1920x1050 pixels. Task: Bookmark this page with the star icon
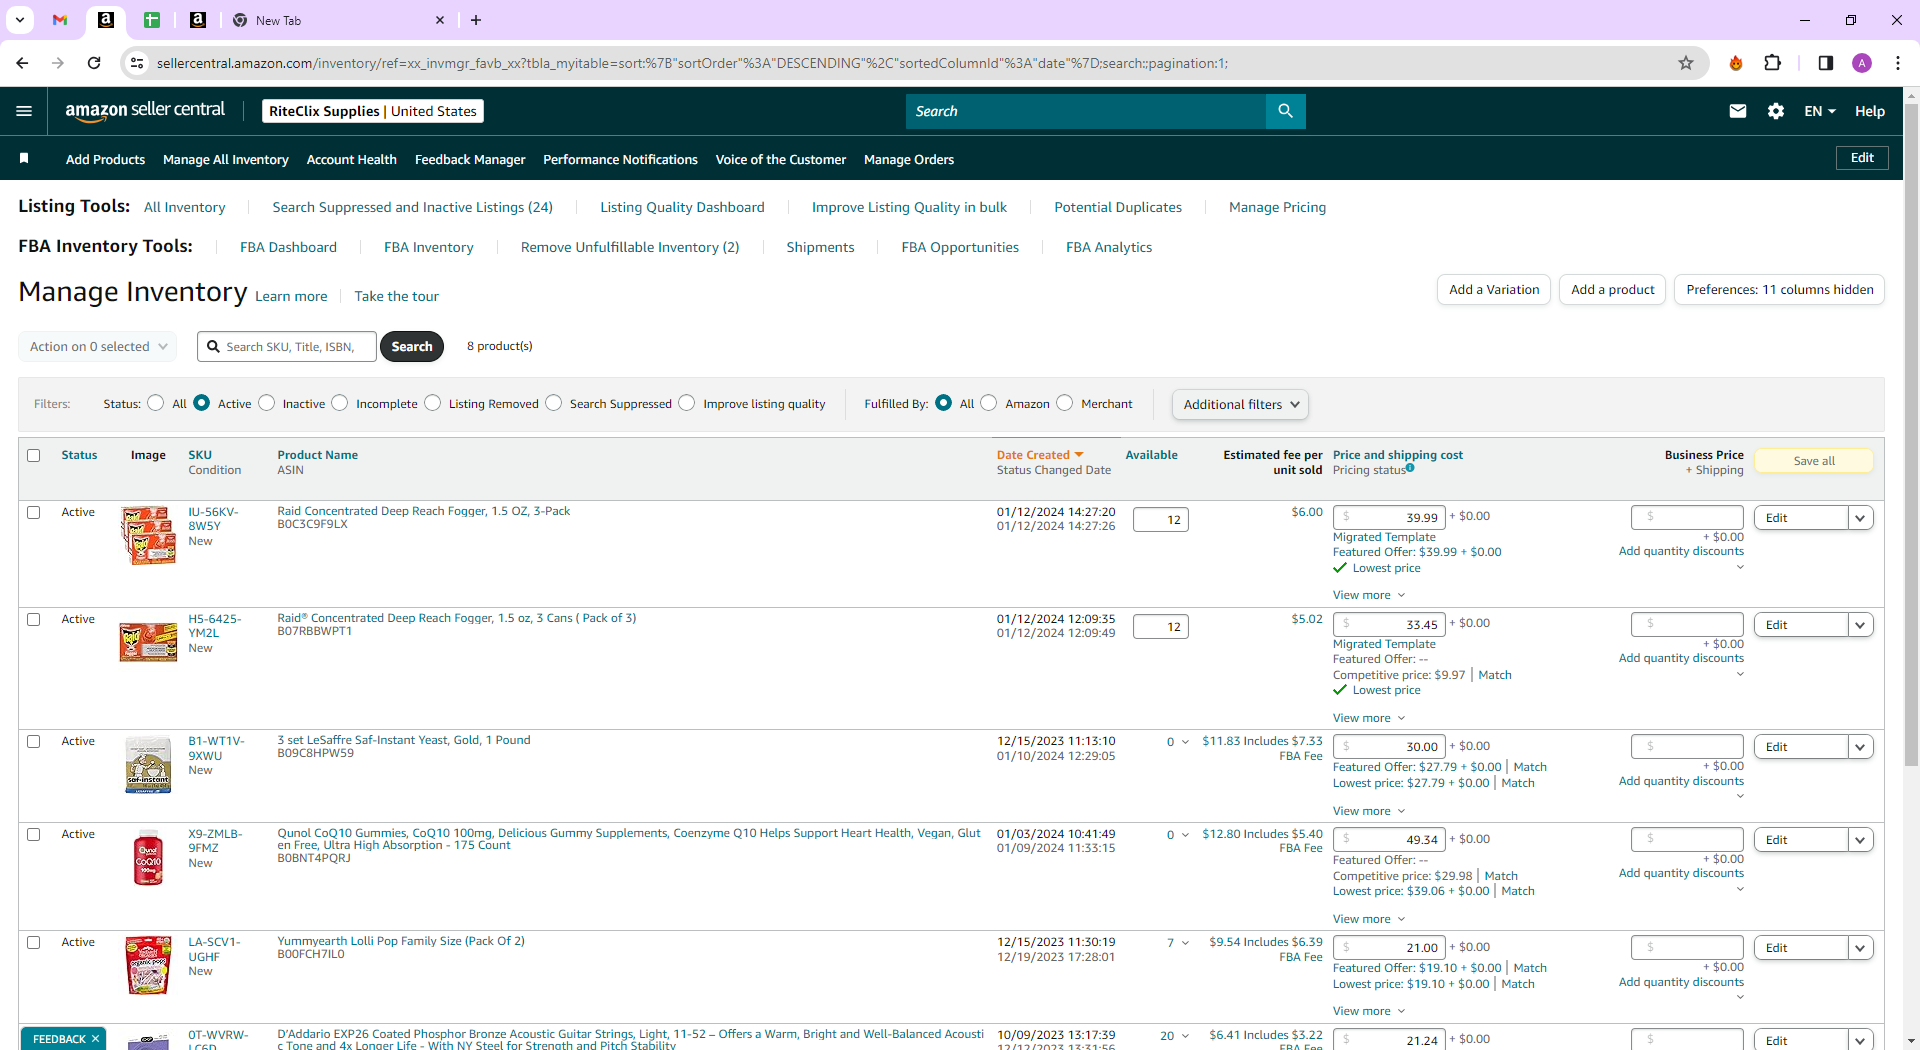point(1686,63)
